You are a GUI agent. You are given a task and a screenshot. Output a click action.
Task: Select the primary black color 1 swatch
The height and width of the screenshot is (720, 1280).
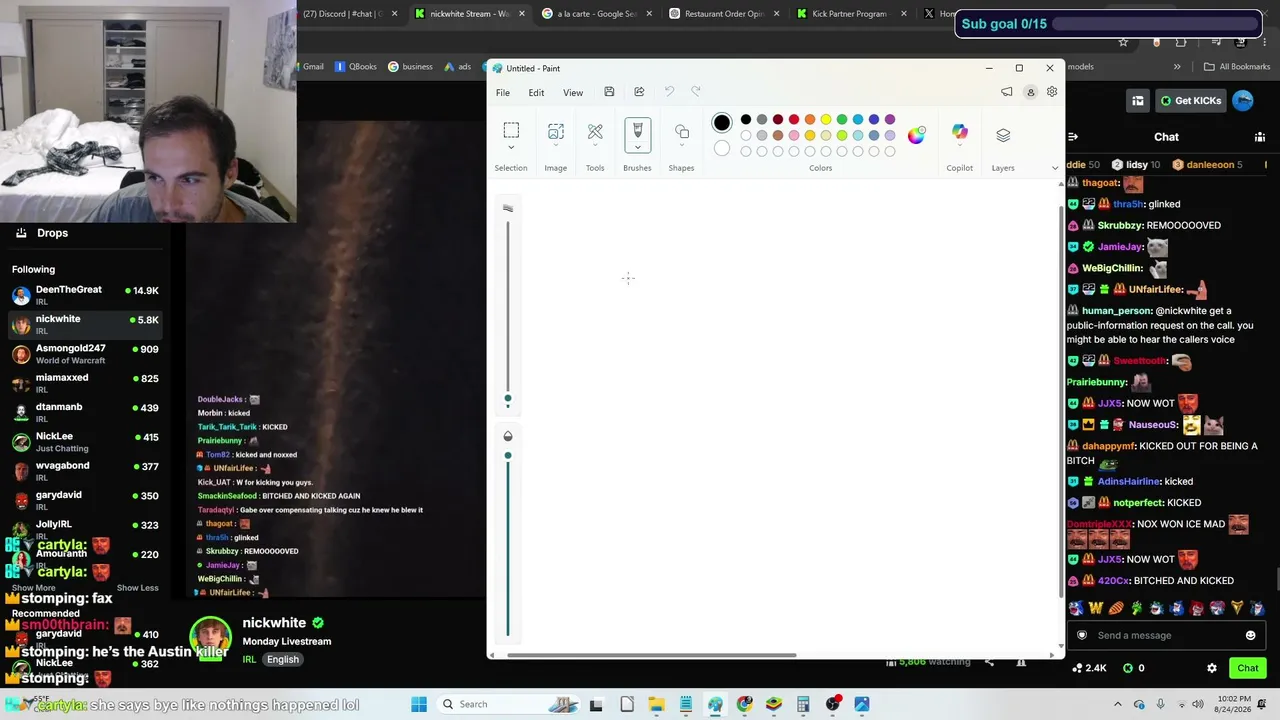tap(722, 123)
